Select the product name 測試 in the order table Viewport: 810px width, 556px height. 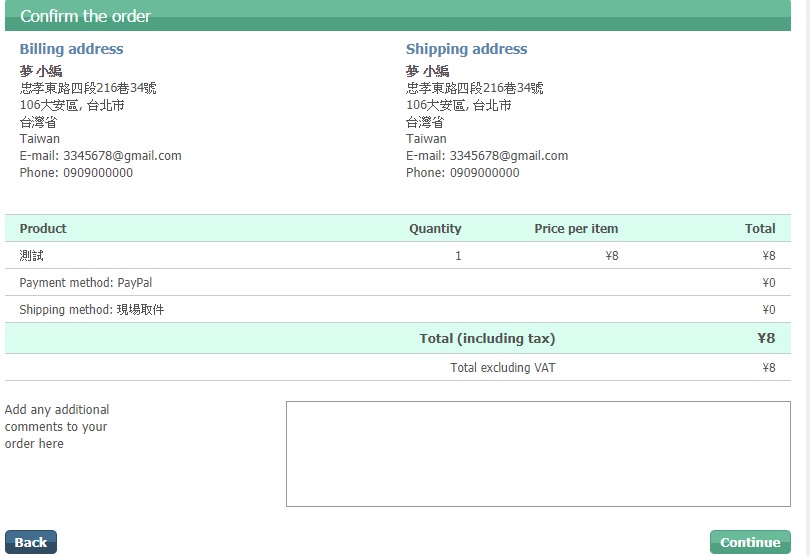[x=32, y=256]
